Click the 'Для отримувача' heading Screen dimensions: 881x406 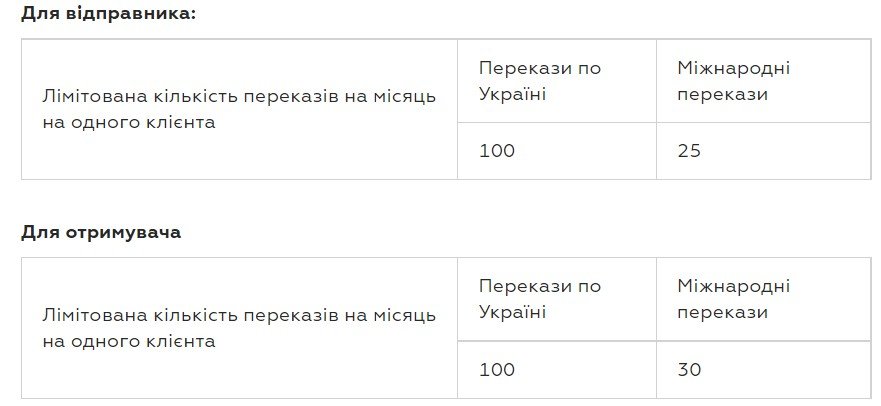click(101, 232)
